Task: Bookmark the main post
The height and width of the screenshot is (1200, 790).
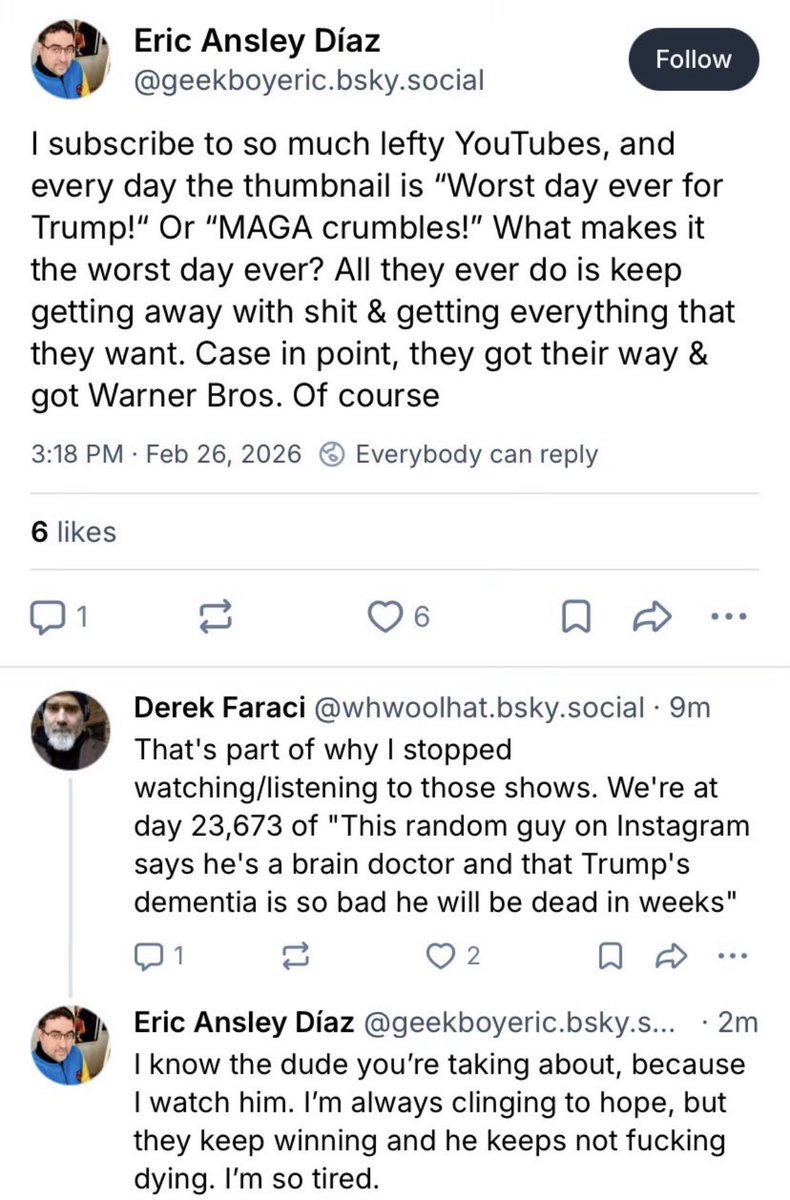Action: pyautogui.click(x=573, y=619)
